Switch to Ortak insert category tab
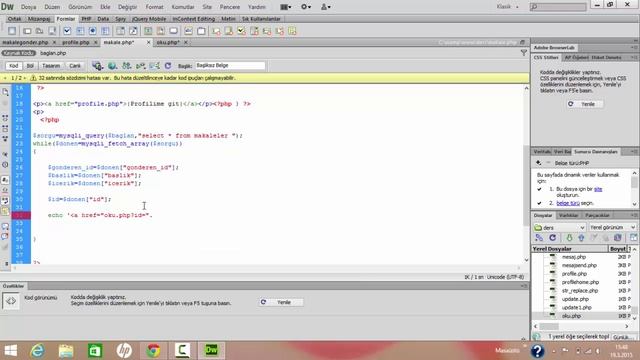The image size is (640, 360). point(14,19)
